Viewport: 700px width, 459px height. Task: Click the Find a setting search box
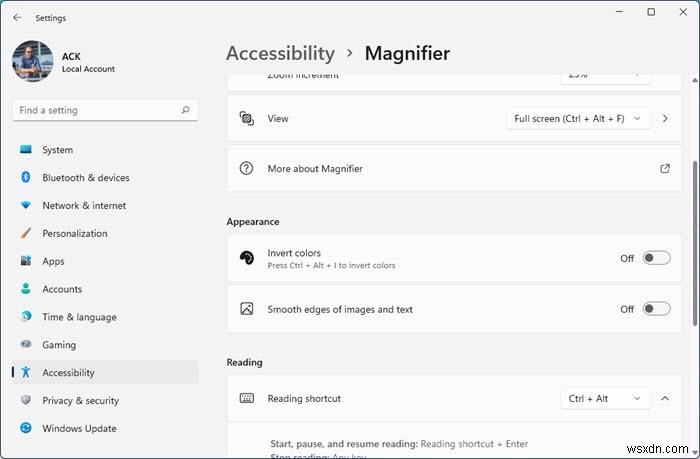point(105,110)
